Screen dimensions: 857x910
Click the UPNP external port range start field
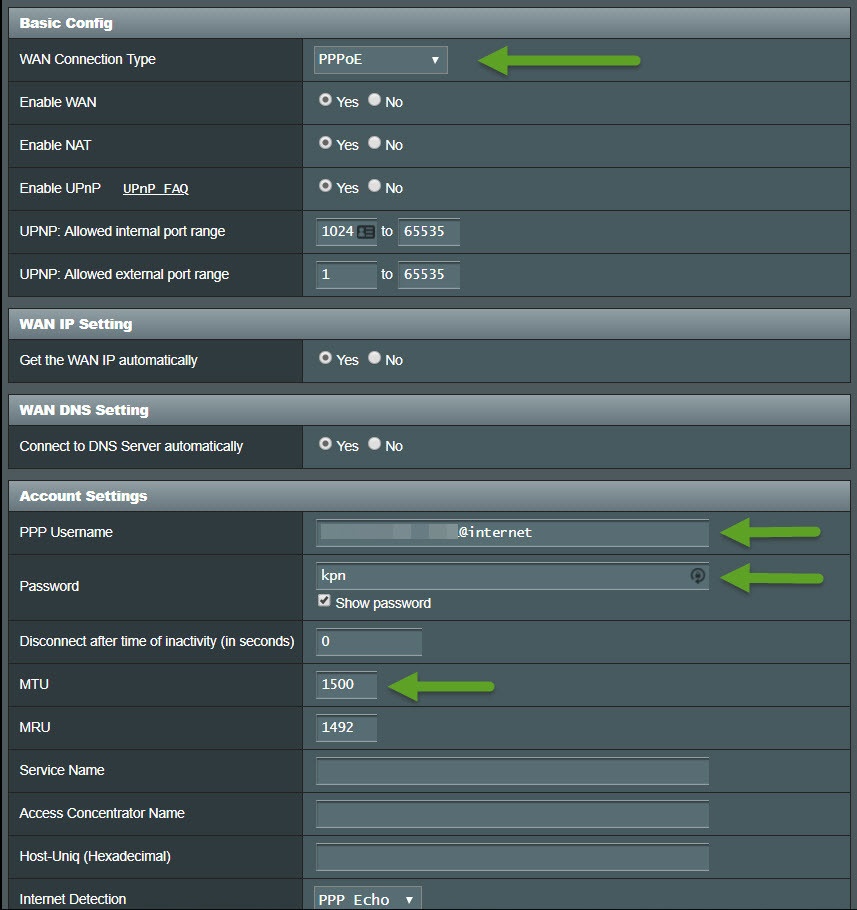click(346, 275)
